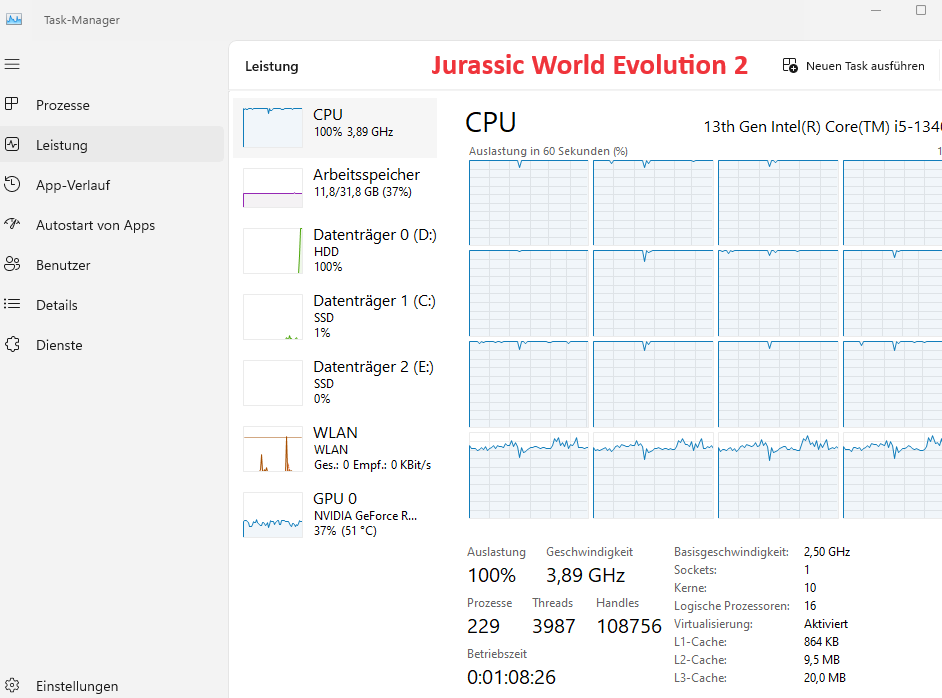Click the Autostart von Apps icon

[x=12, y=224]
